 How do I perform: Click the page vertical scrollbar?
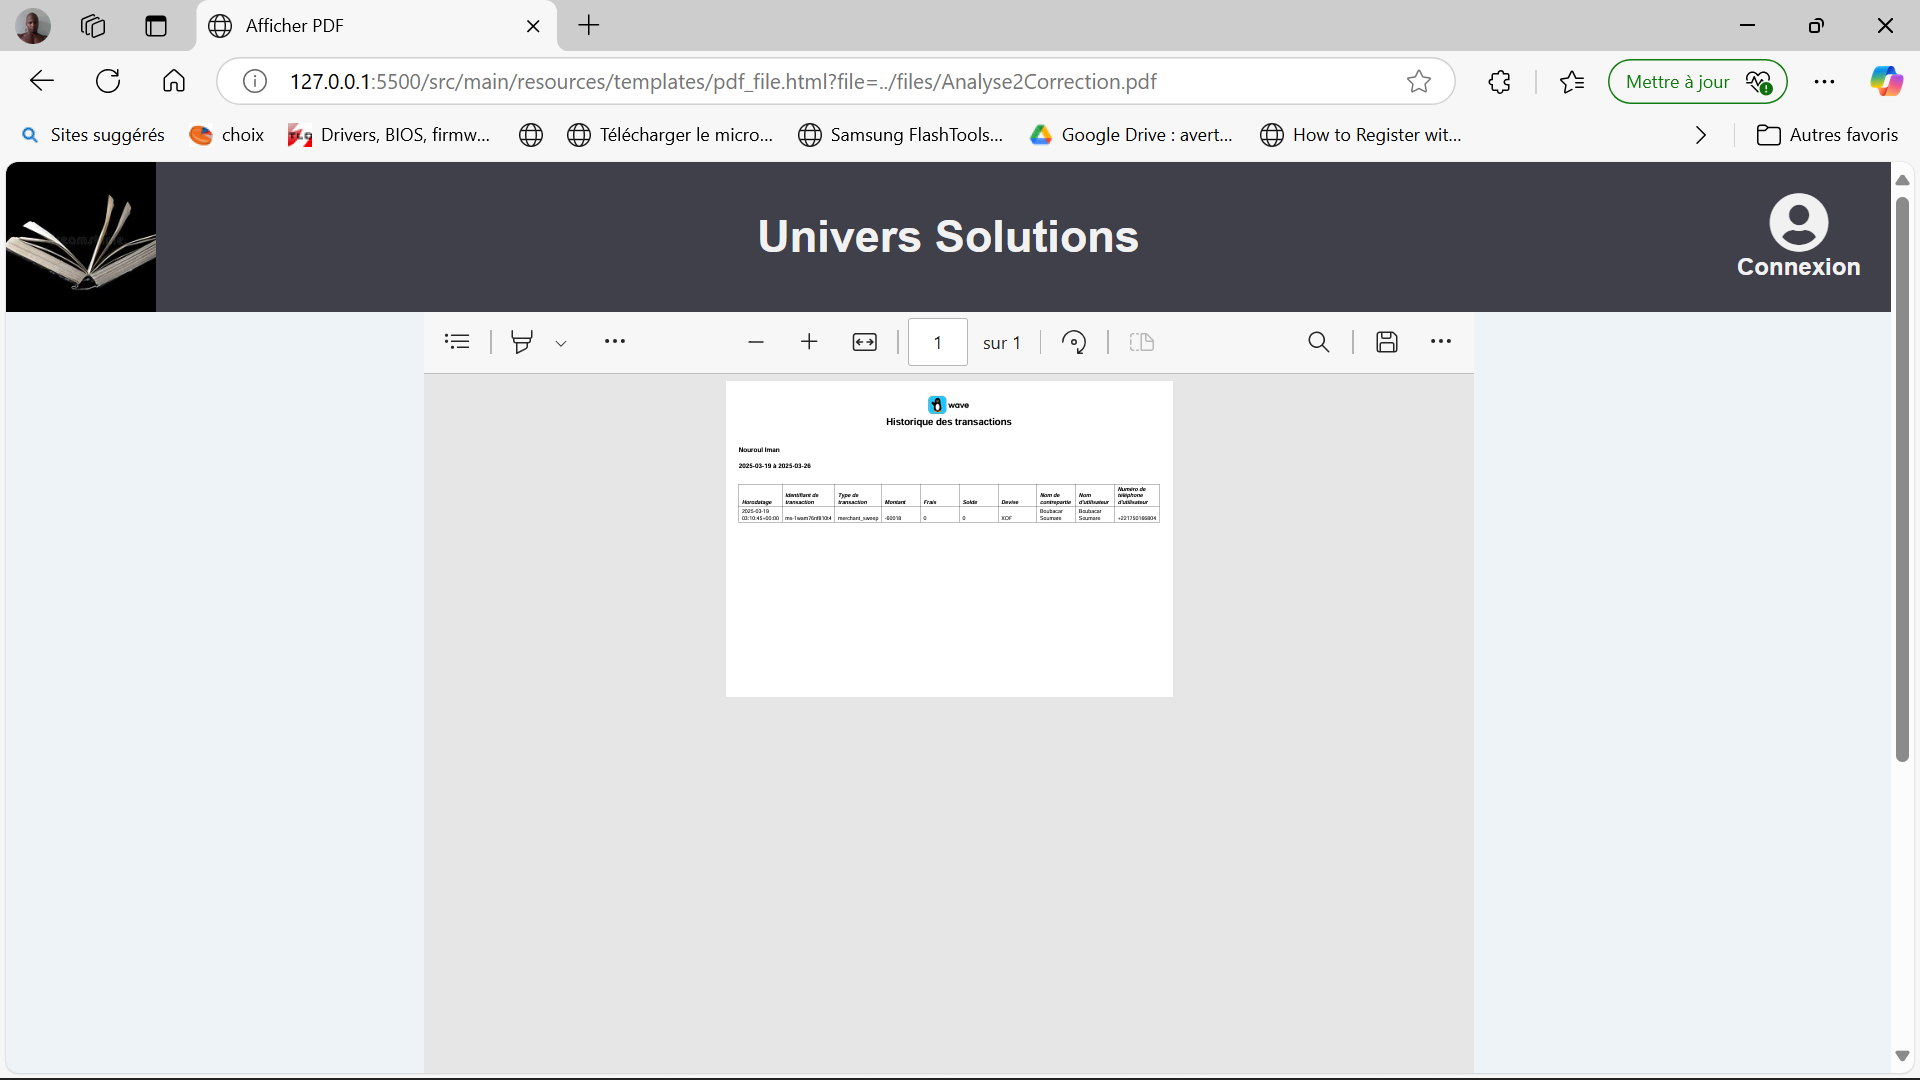tap(1902, 480)
